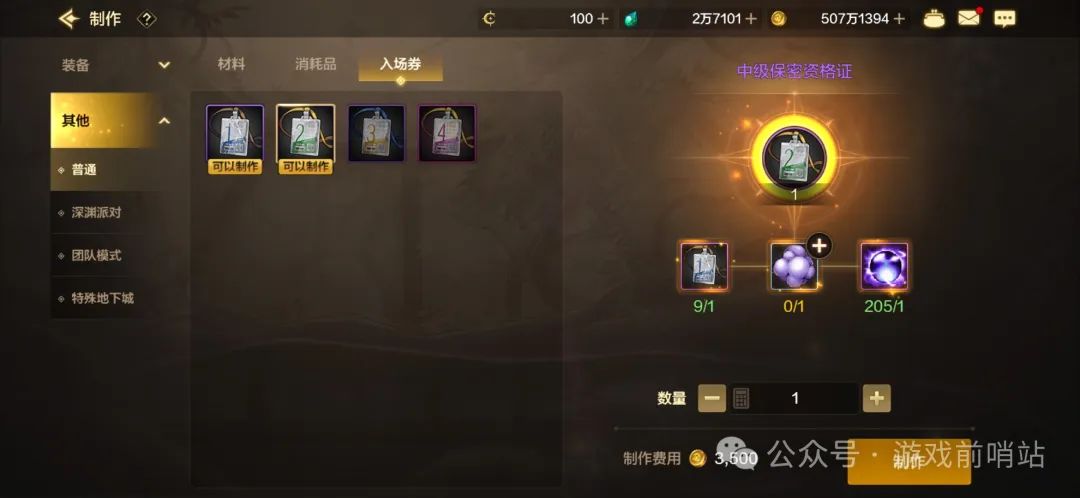This screenshot has width=1080, height=498.
Task: Collapse the 其他 category section
Action: pyautogui.click(x=165, y=121)
